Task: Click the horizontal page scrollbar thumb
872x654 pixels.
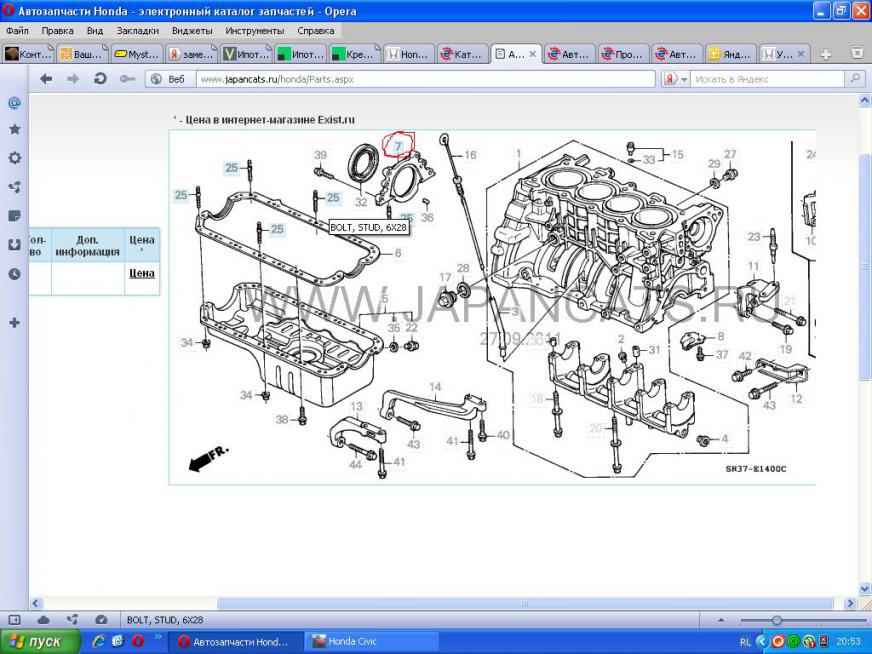Action: pos(524,603)
